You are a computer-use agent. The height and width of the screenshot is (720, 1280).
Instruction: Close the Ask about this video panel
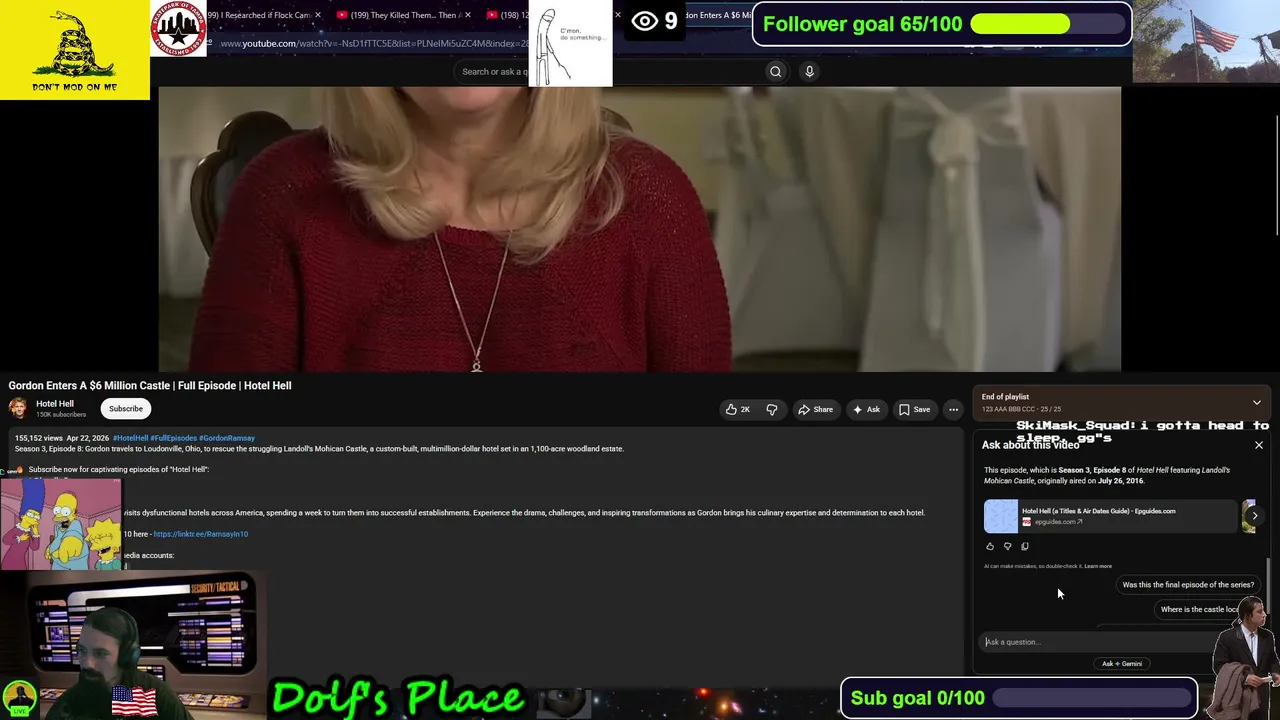point(1259,445)
